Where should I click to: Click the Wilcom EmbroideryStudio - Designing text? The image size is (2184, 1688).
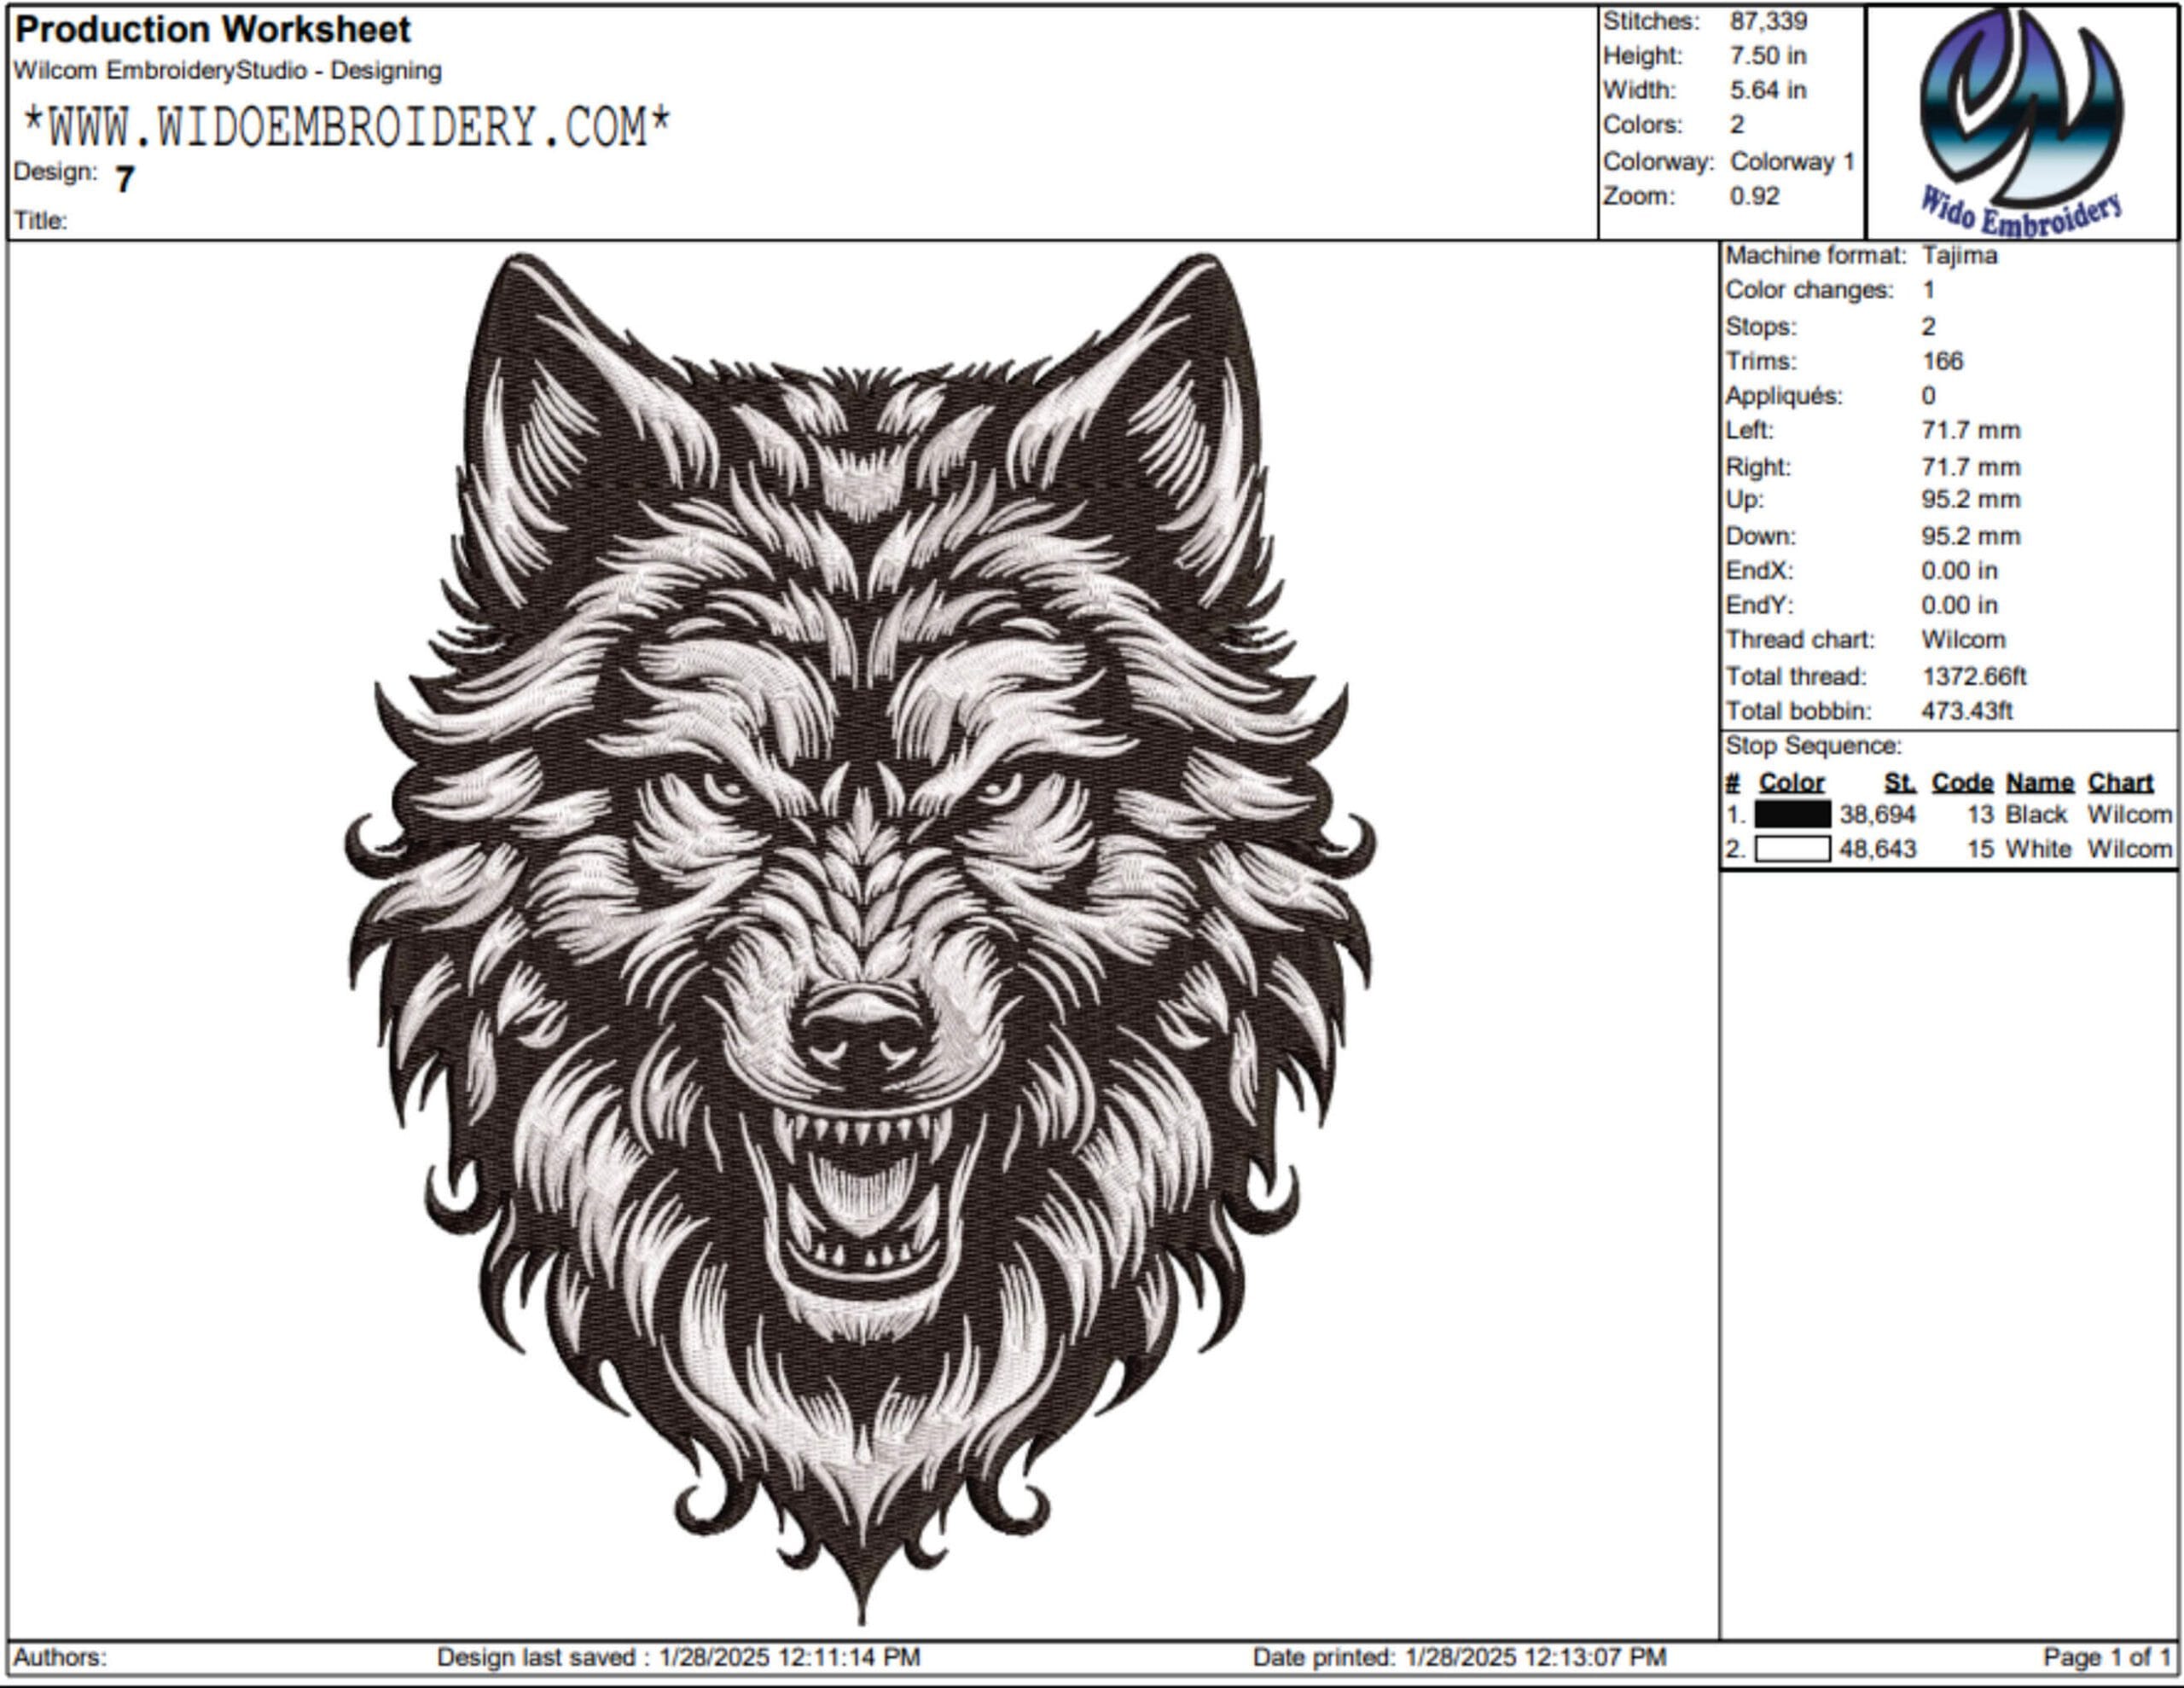coord(228,71)
